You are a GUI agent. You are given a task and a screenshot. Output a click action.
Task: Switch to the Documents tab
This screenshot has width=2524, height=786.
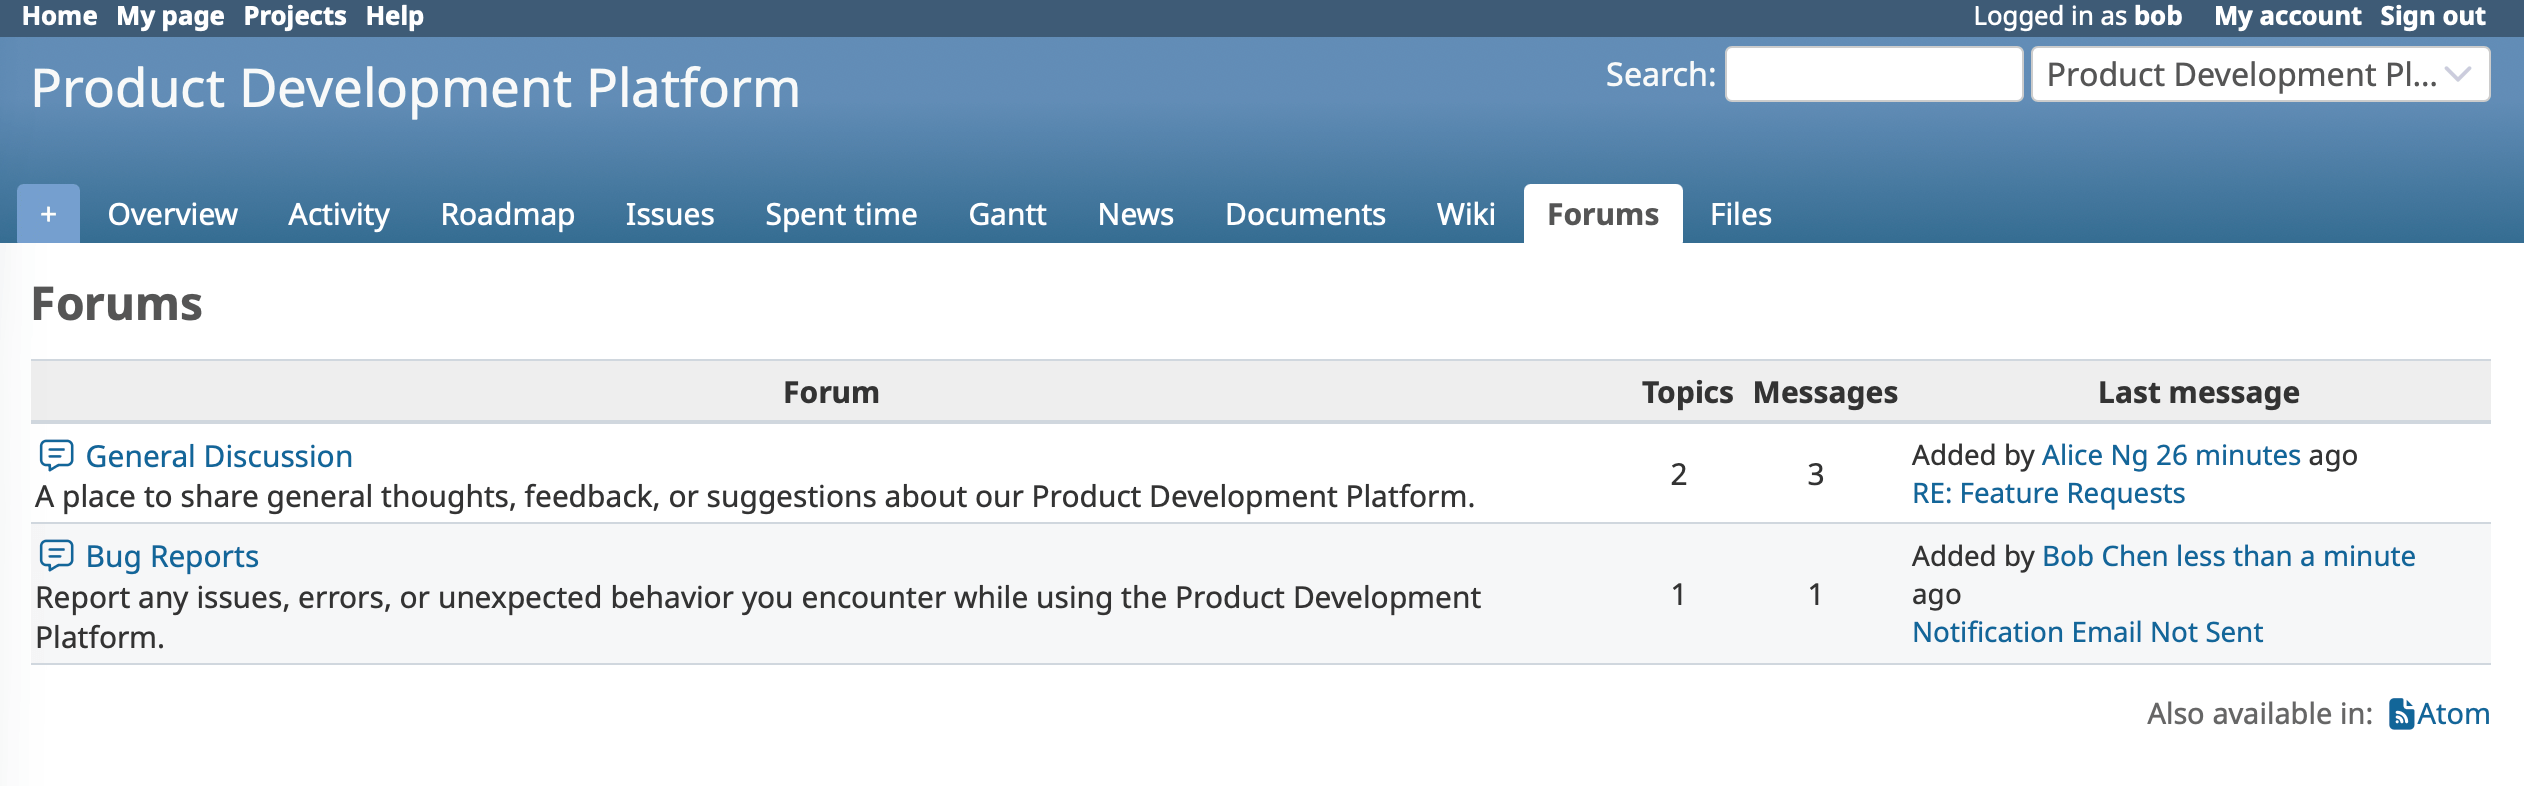(x=1305, y=214)
